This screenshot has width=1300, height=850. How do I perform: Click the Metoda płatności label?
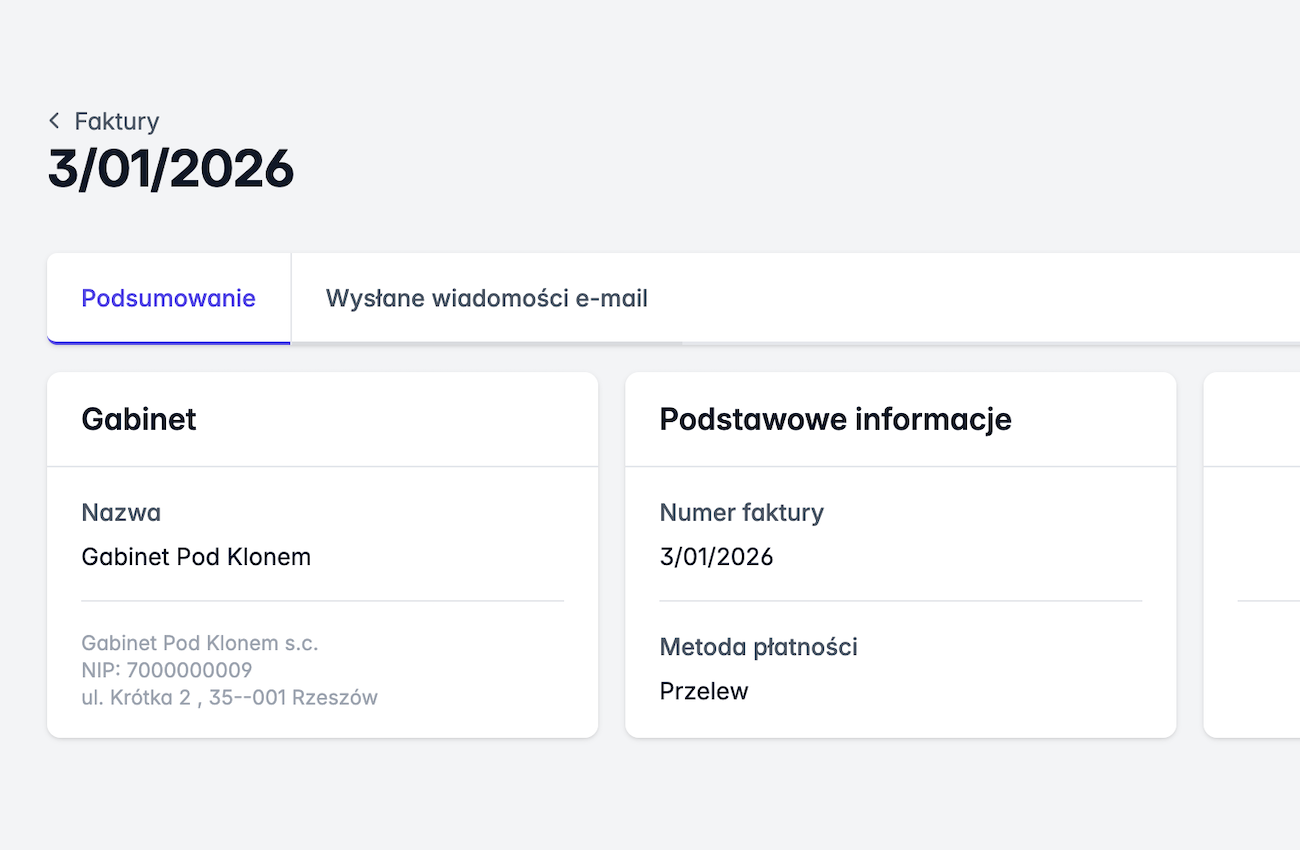pyautogui.click(x=758, y=646)
